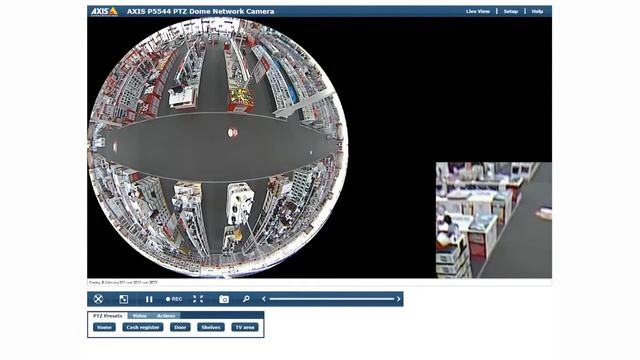Open fullscreen view with the expand arrows icon
The height and width of the screenshot is (360, 640).
pyautogui.click(x=198, y=299)
